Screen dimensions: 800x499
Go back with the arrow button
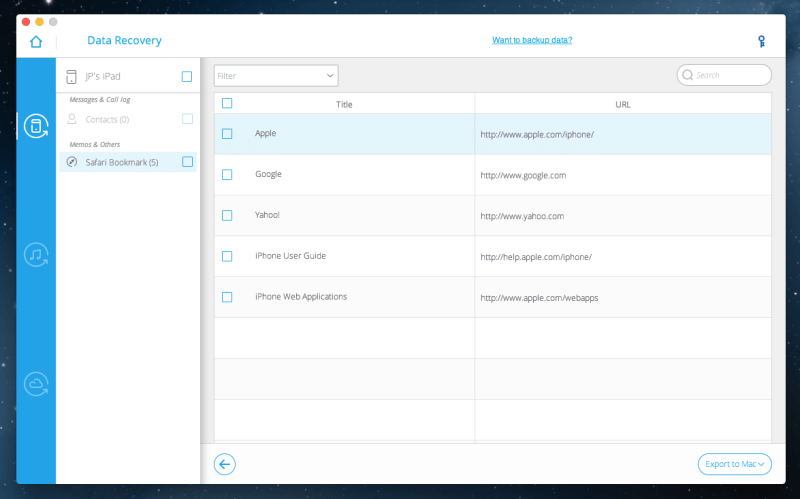(x=224, y=464)
